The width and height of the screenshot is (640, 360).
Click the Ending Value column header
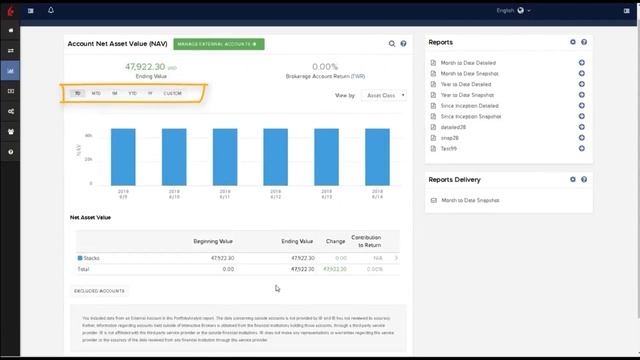click(297, 241)
